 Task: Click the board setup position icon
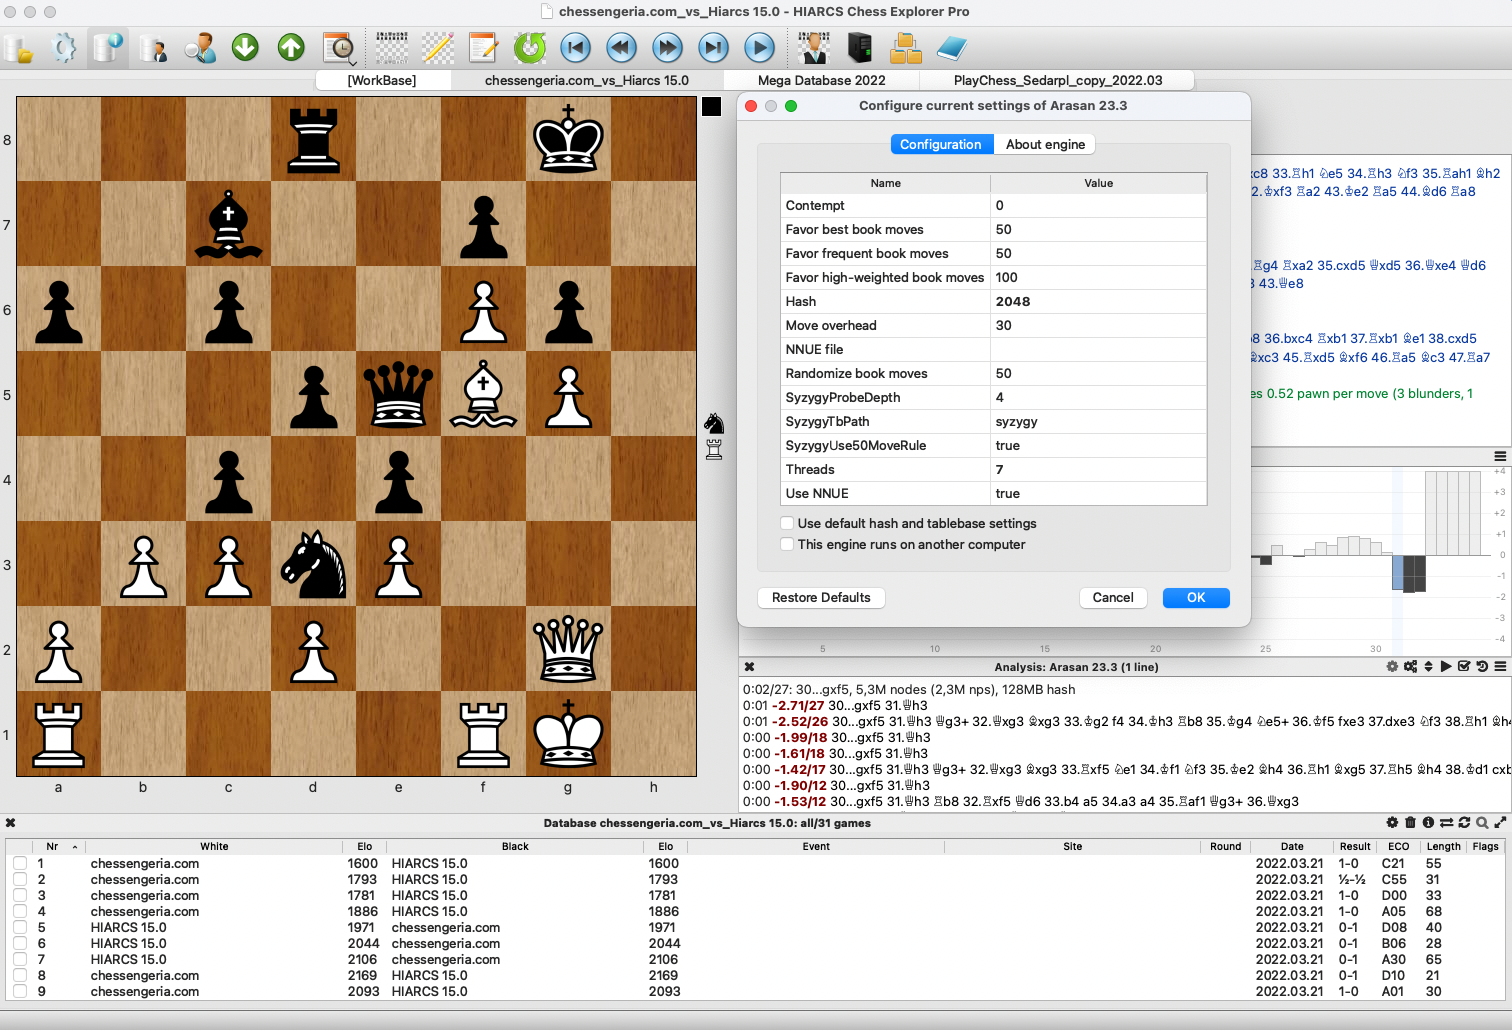pos(392,48)
